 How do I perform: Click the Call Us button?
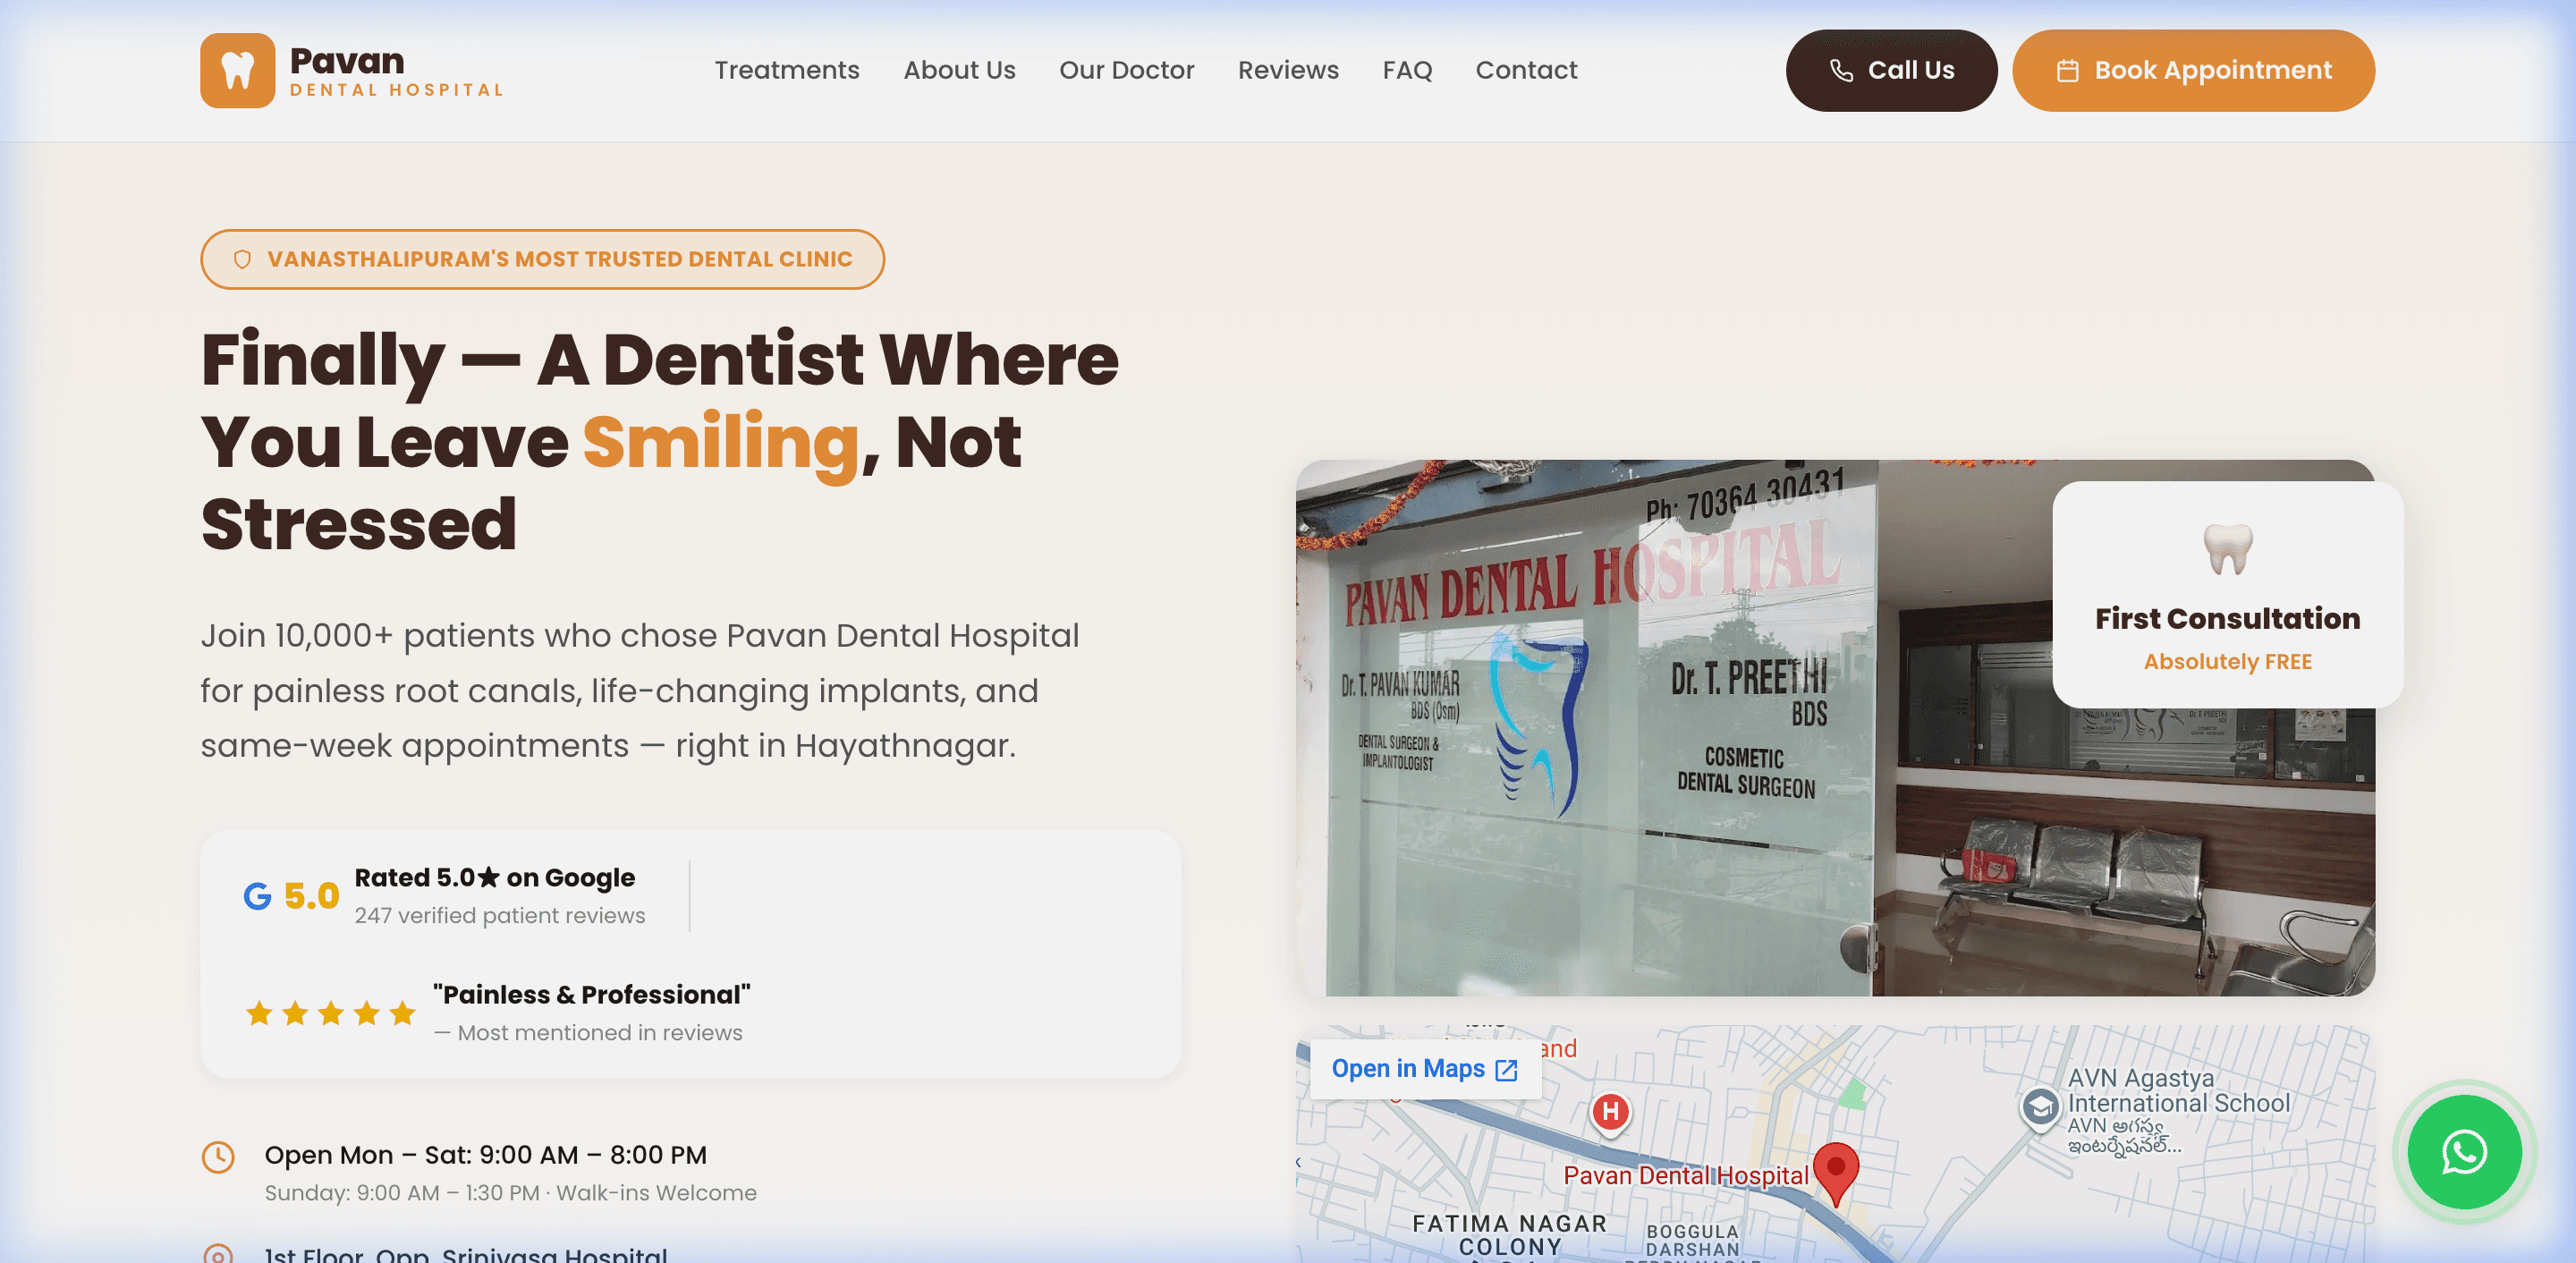click(x=1891, y=70)
